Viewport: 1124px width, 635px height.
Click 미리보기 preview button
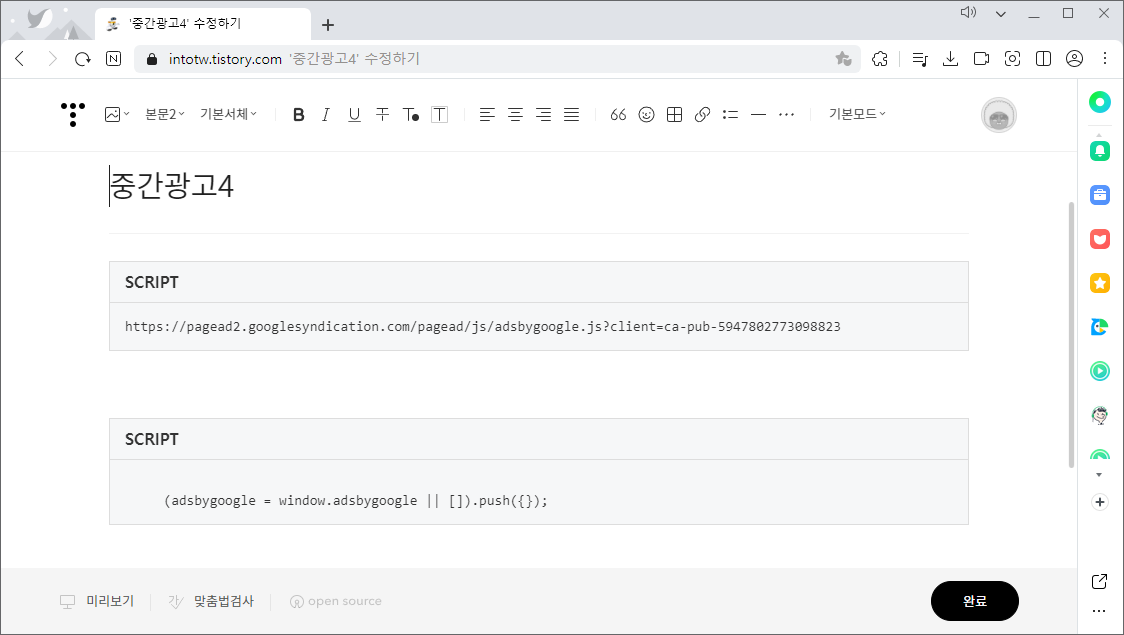click(x=97, y=601)
